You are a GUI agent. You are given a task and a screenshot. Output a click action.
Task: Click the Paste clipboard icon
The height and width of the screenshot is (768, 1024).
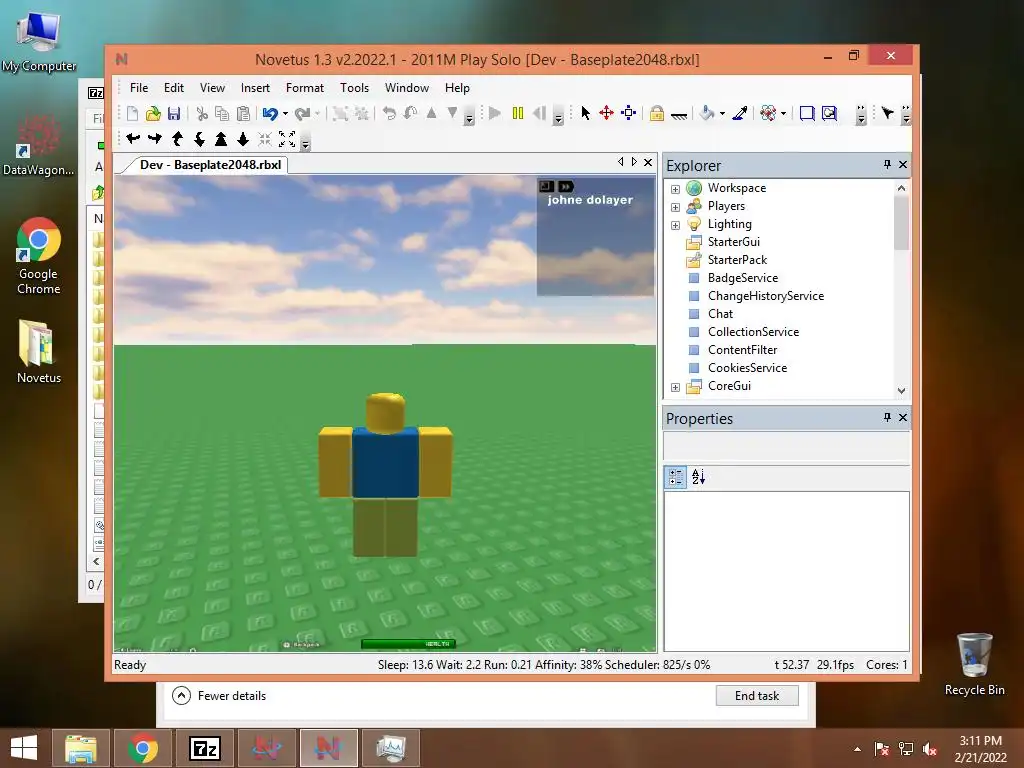point(243,114)
